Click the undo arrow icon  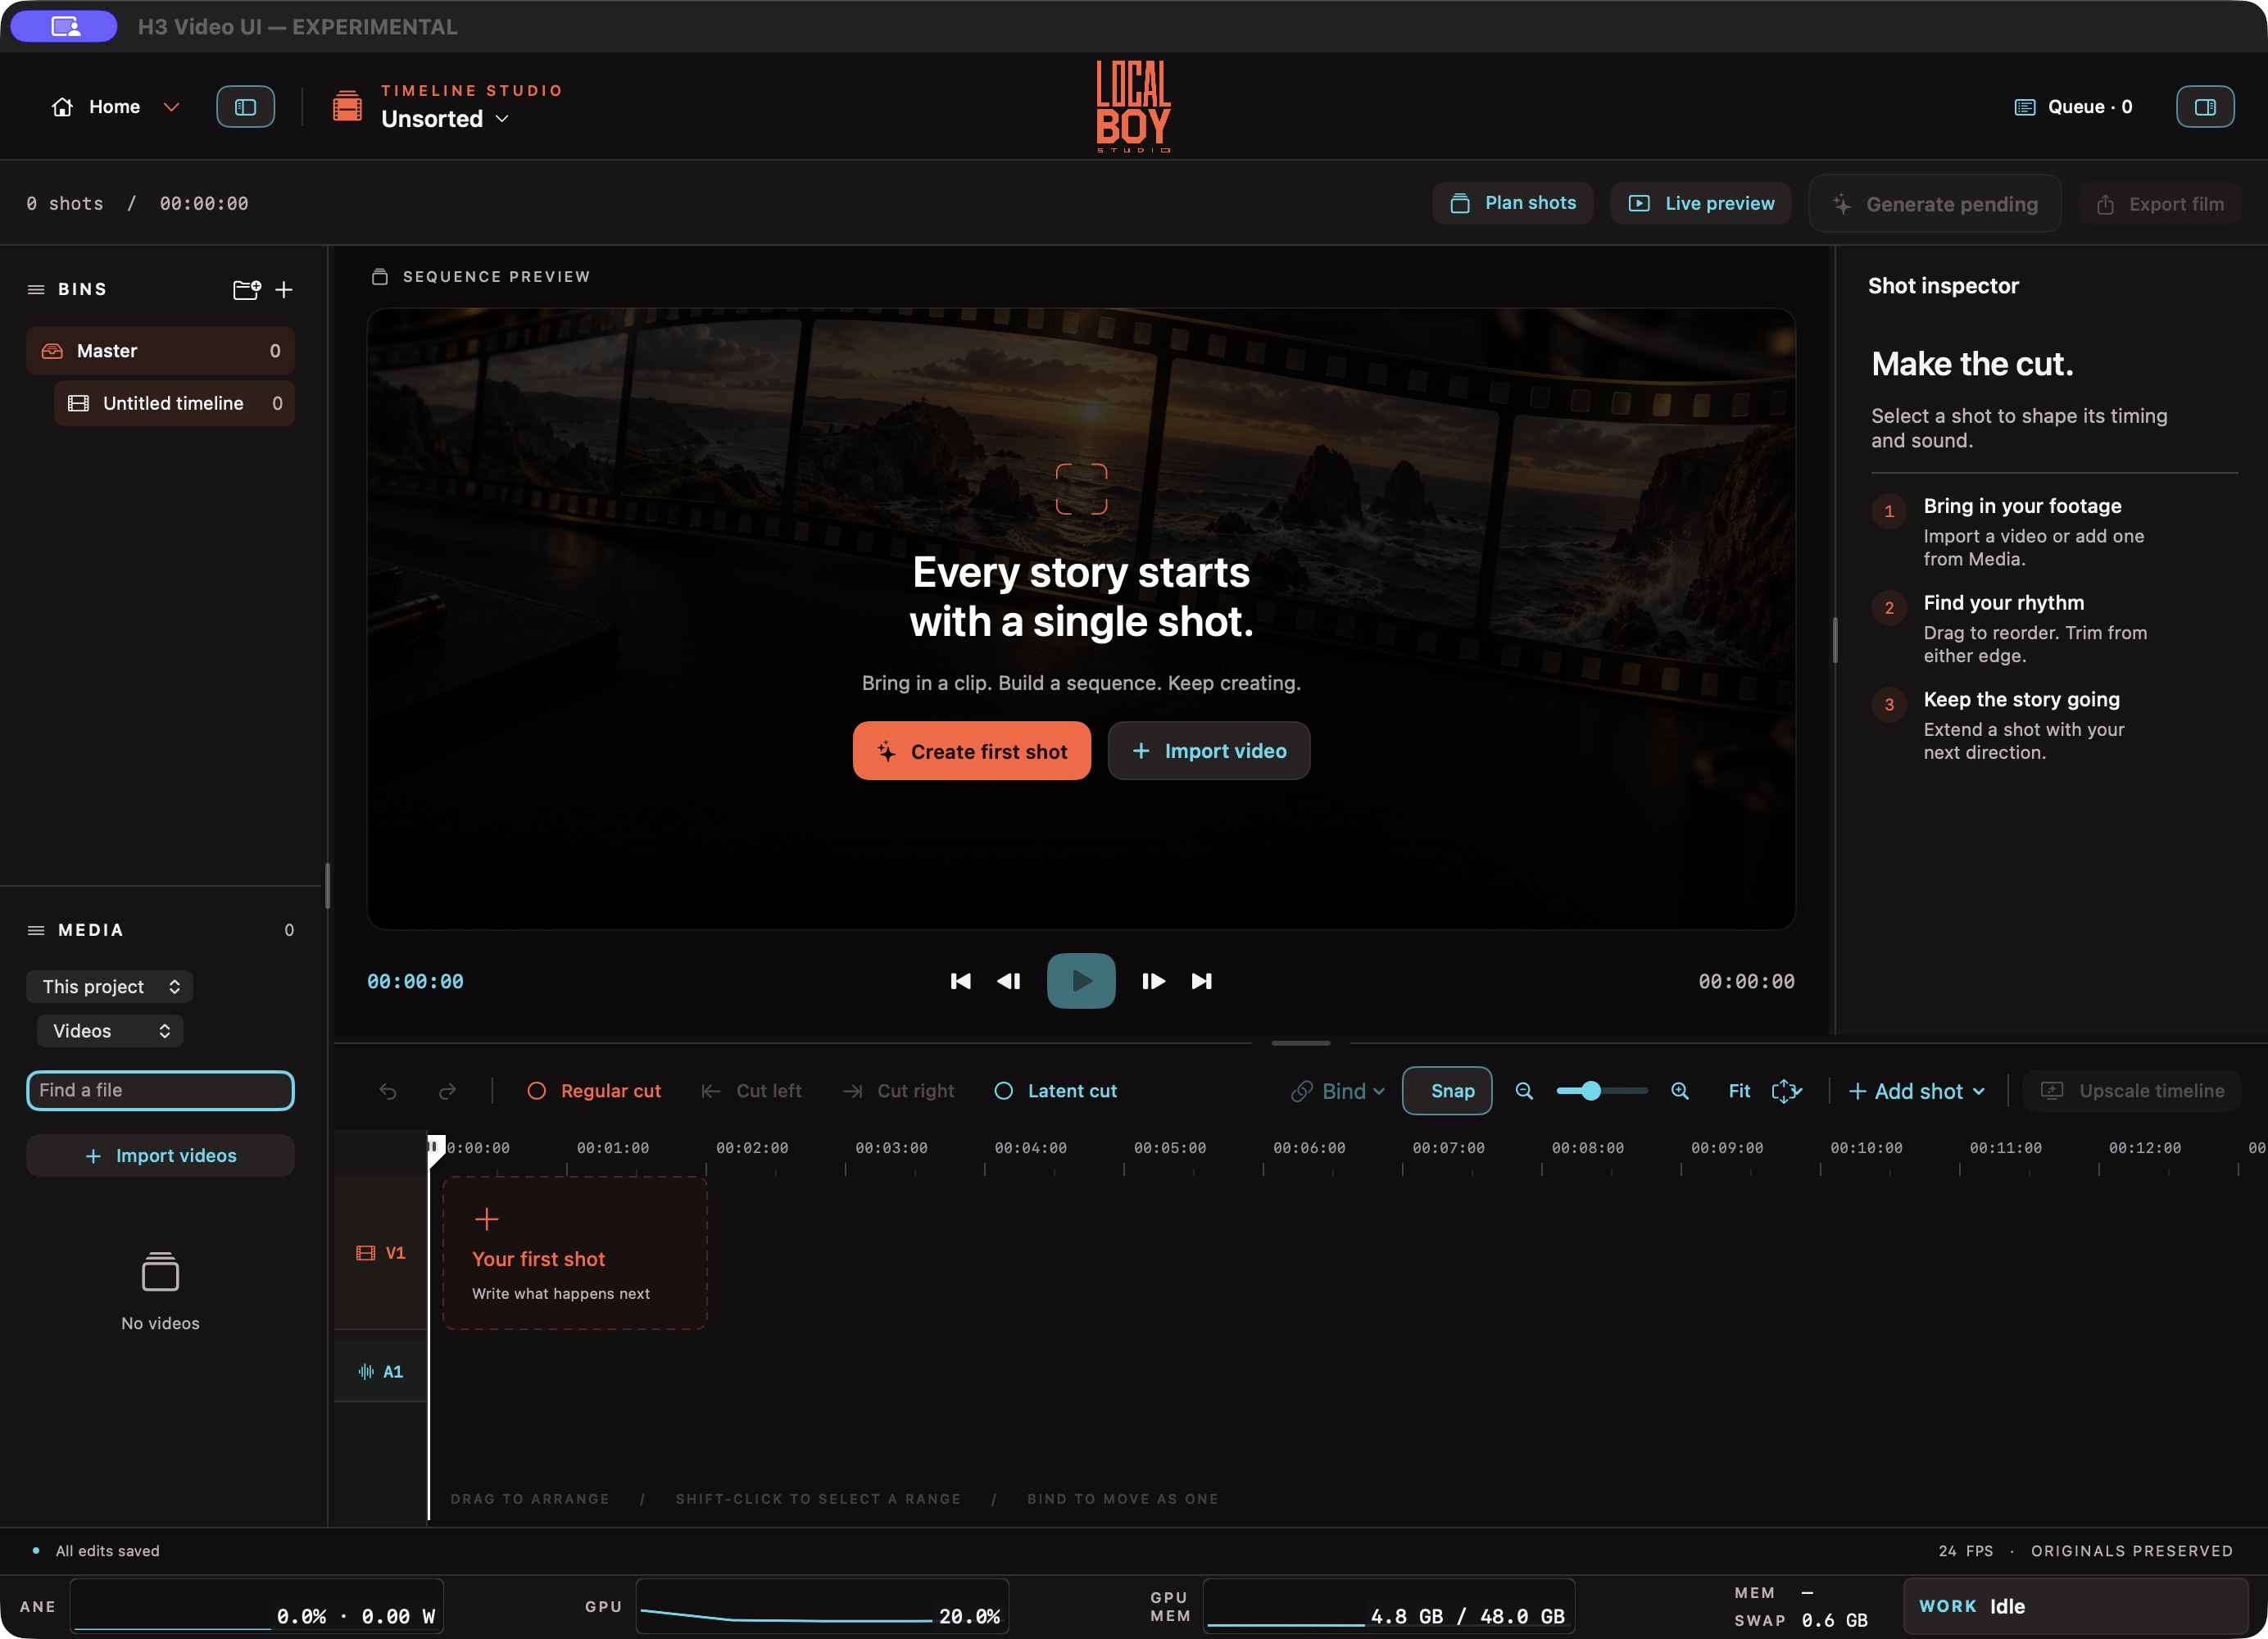(388, 1091)
